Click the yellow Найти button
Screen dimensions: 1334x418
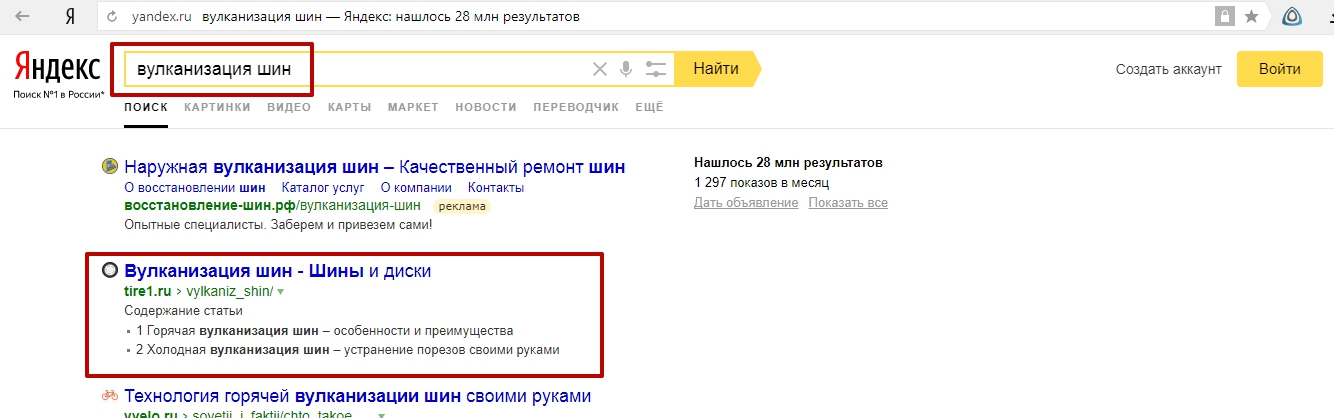(x=717, y=69)
